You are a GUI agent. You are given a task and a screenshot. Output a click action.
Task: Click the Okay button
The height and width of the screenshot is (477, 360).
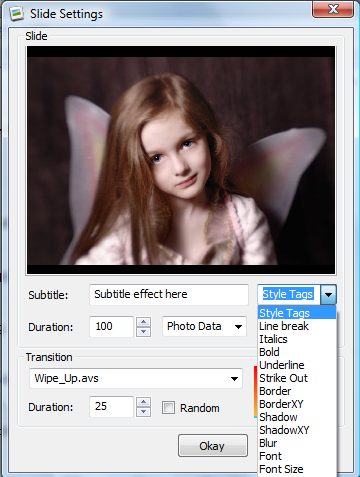(x=213, y=446)
